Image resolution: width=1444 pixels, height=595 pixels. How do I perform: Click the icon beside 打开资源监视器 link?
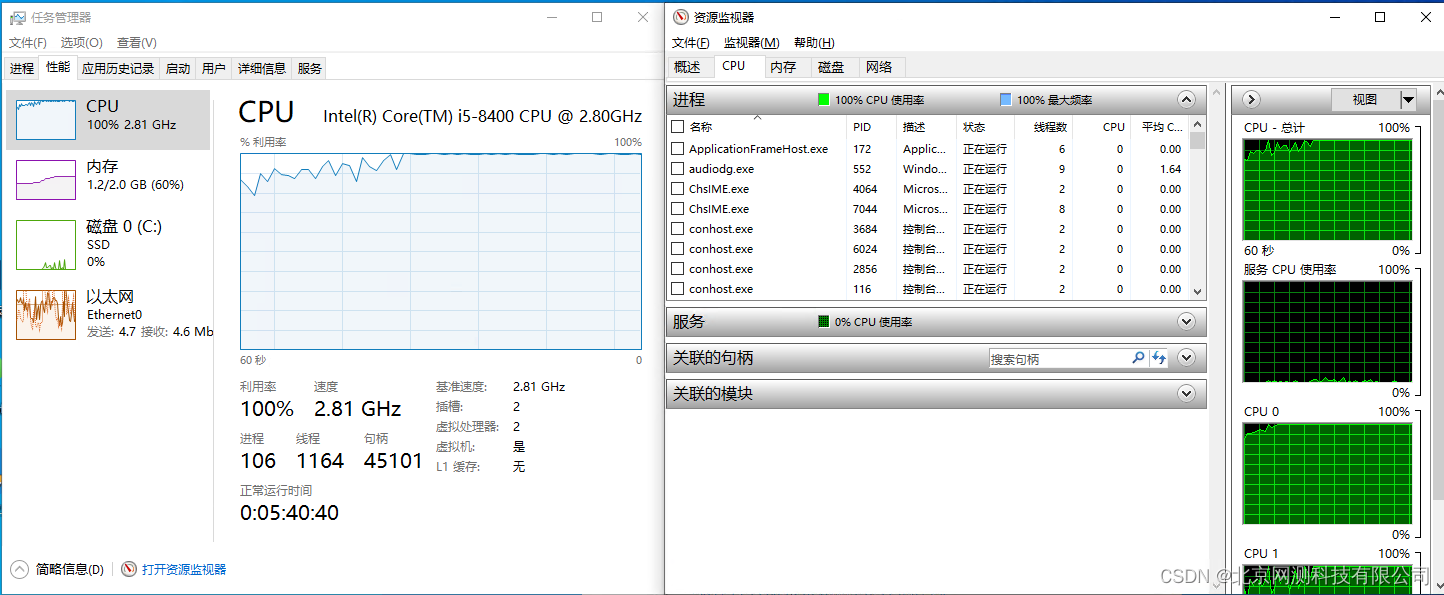coord(129,569)
